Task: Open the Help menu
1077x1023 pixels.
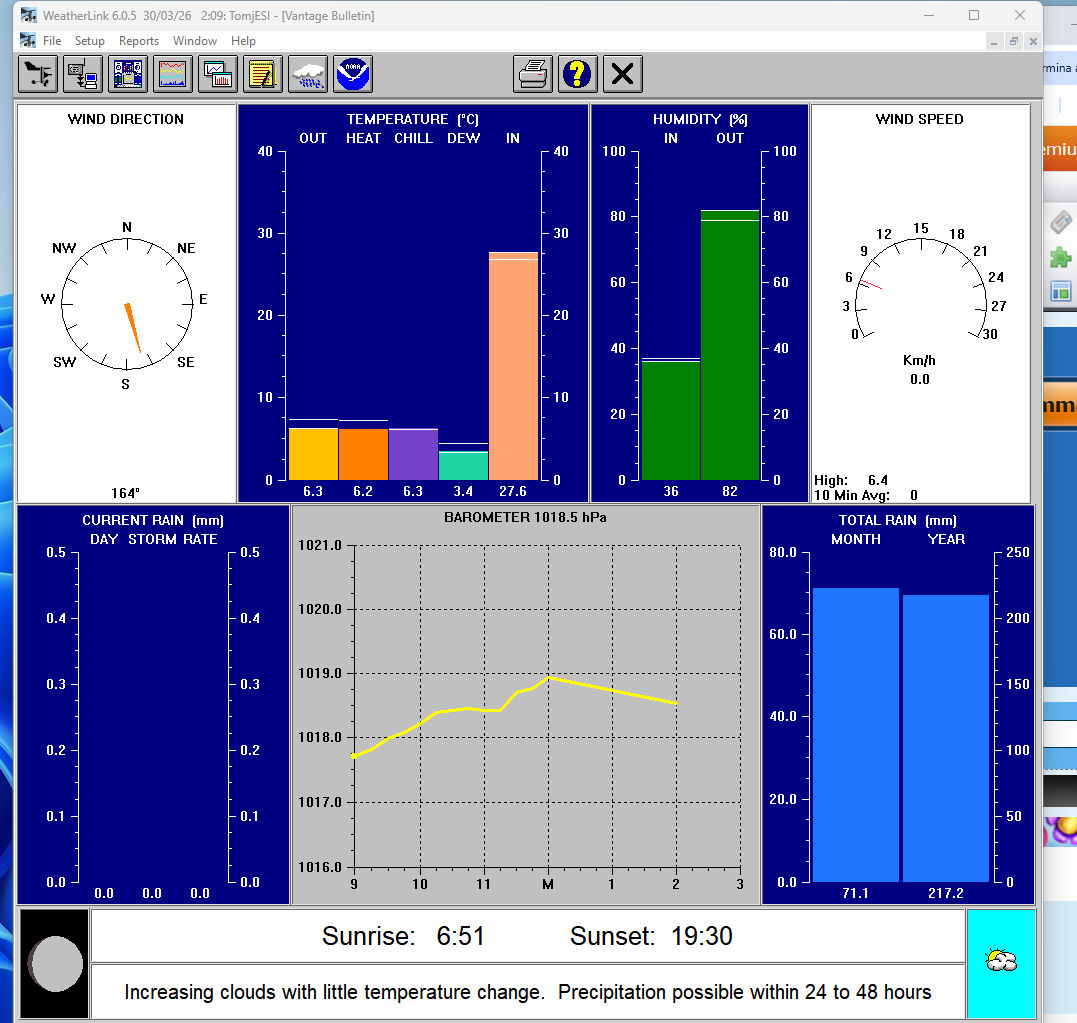Action: point(243,41)
